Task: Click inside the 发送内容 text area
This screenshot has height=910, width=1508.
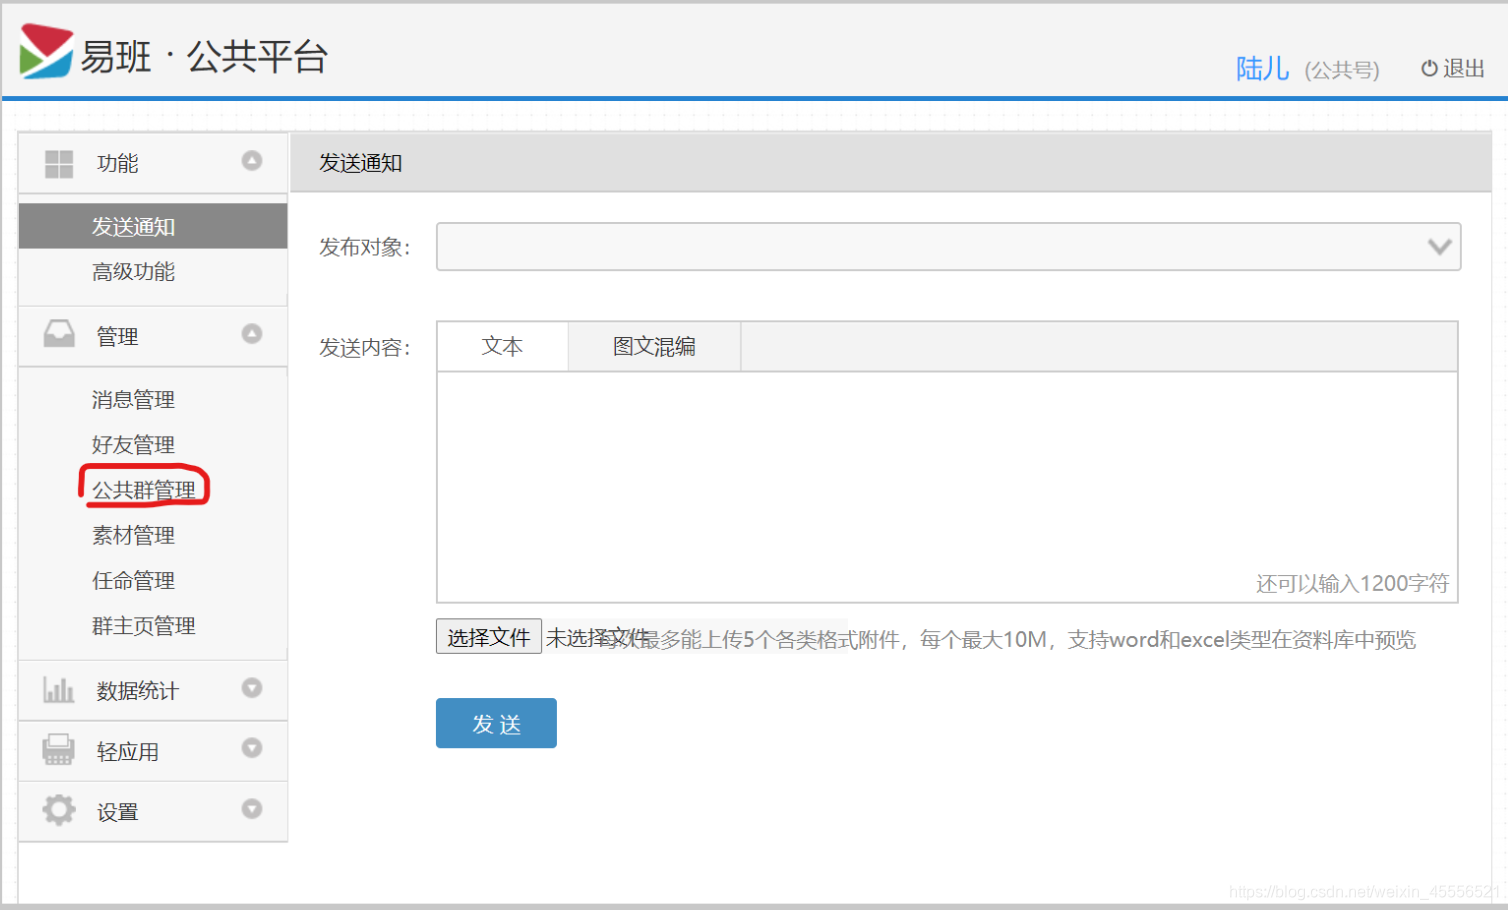Action: pos(947,487)
